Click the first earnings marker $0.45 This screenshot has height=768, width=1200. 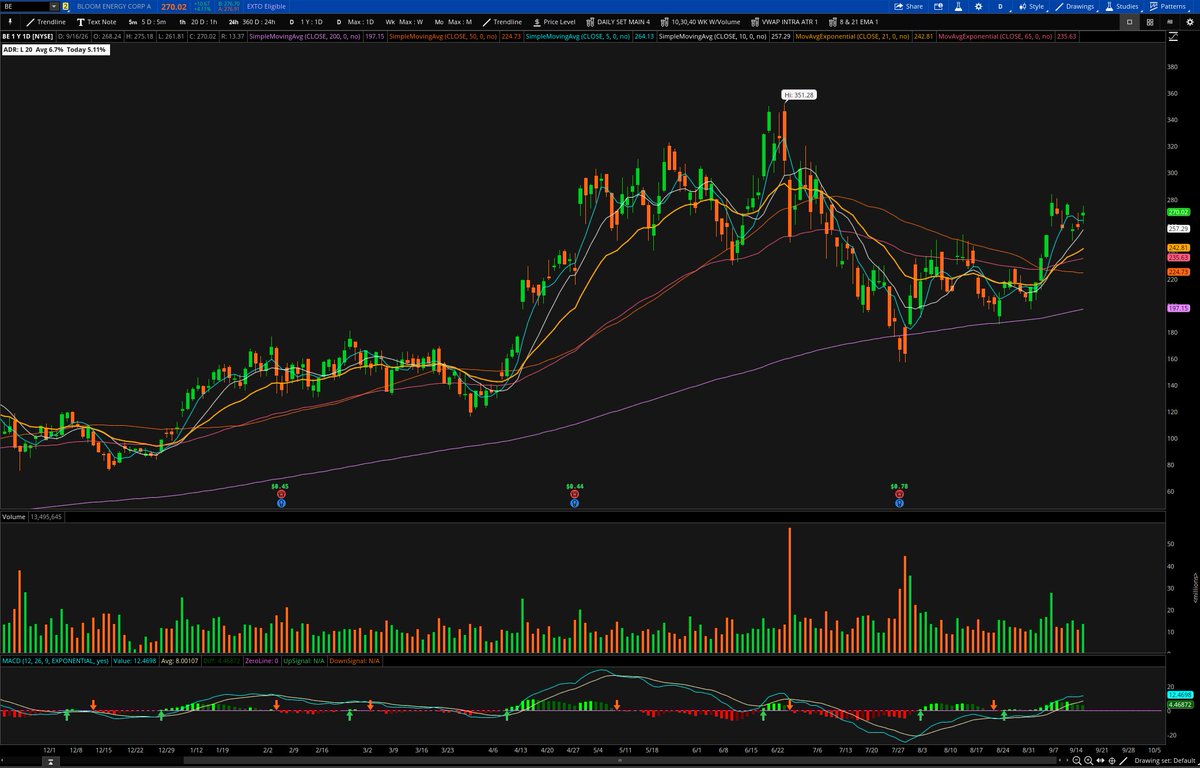(x=281, y=488)
